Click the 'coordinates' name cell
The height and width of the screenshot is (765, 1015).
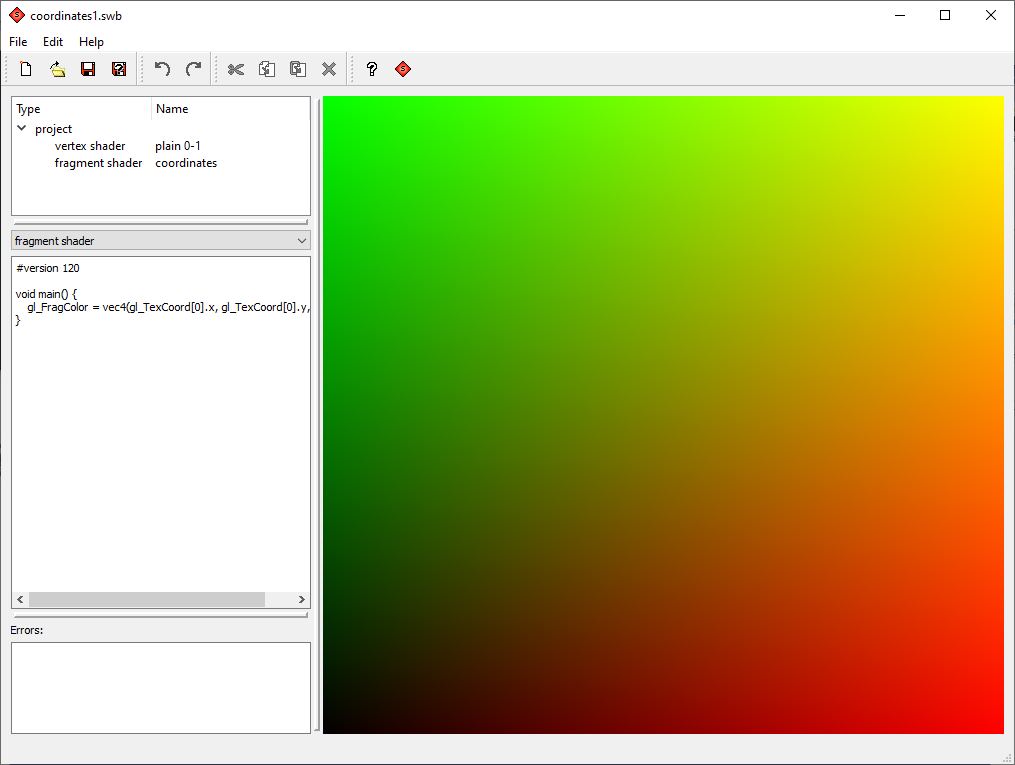click(186, 163)
